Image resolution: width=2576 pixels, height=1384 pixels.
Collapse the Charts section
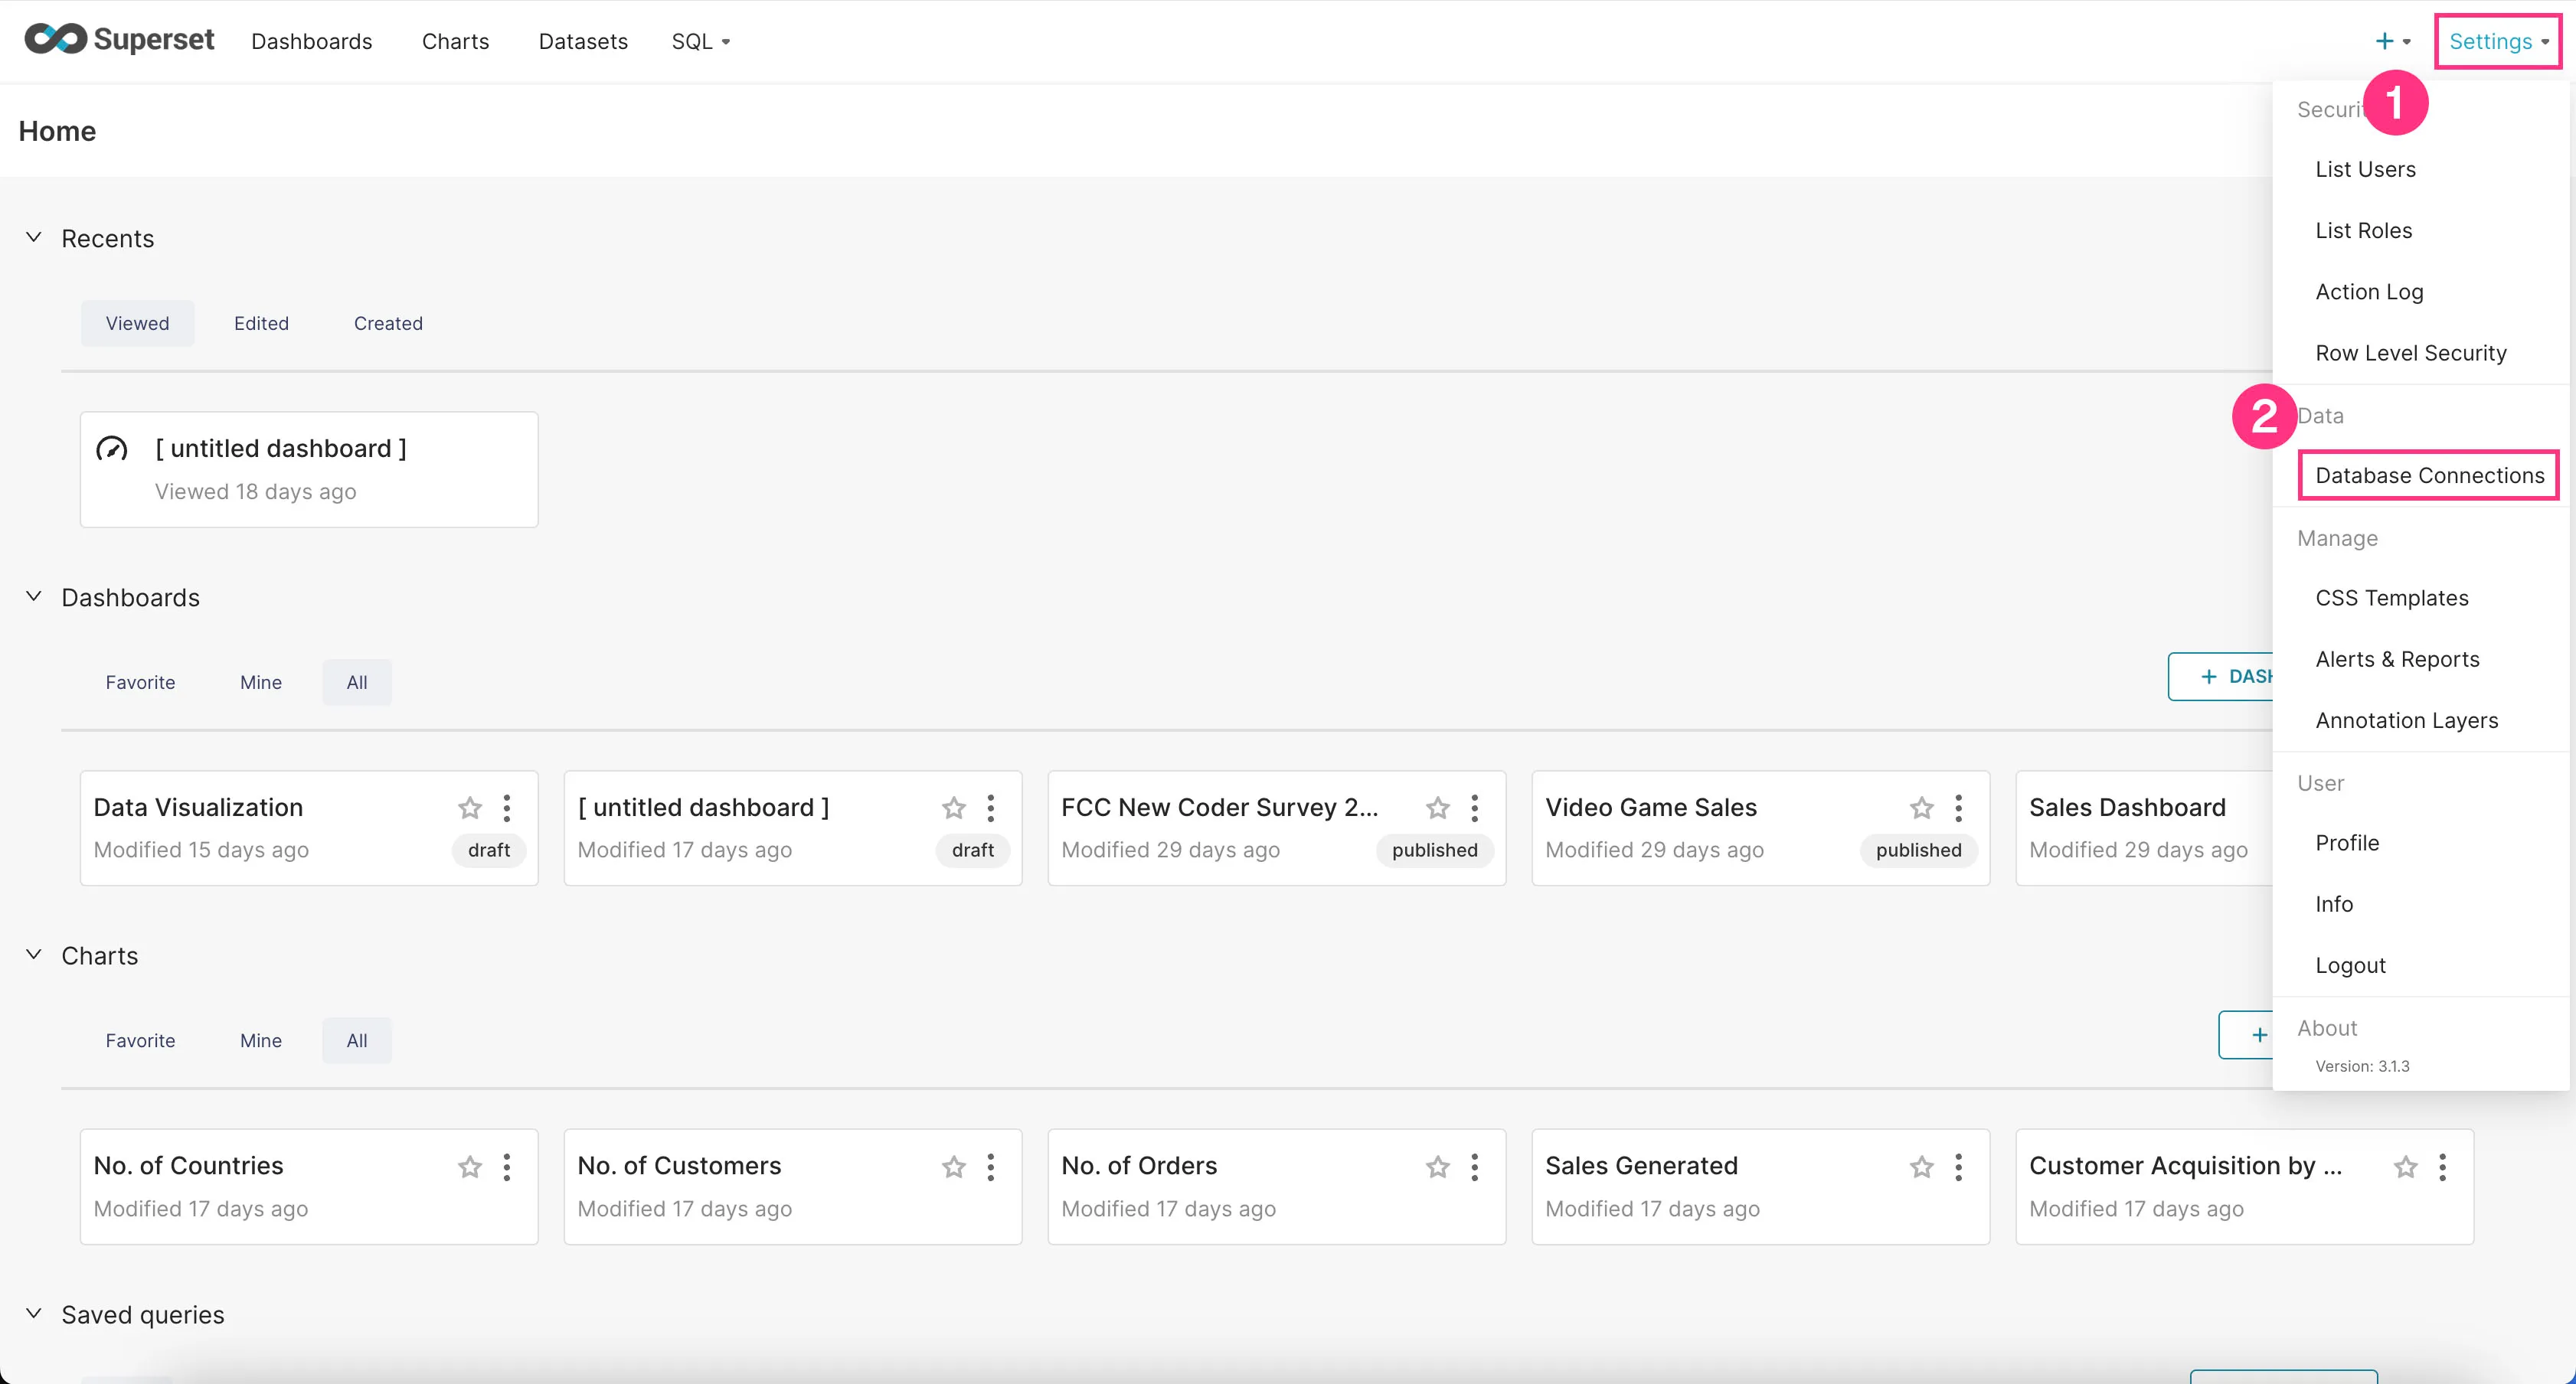click(x=34, y=954)
